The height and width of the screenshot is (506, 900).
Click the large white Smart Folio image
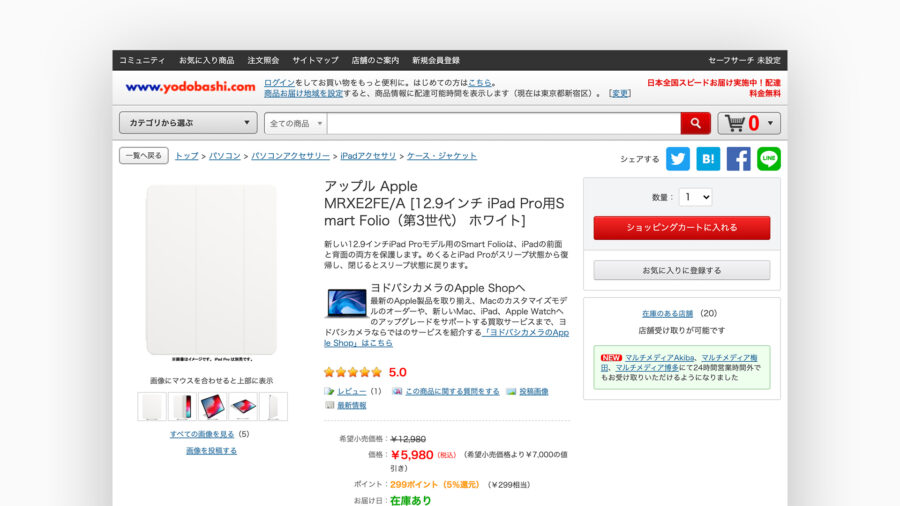[211, 270]
